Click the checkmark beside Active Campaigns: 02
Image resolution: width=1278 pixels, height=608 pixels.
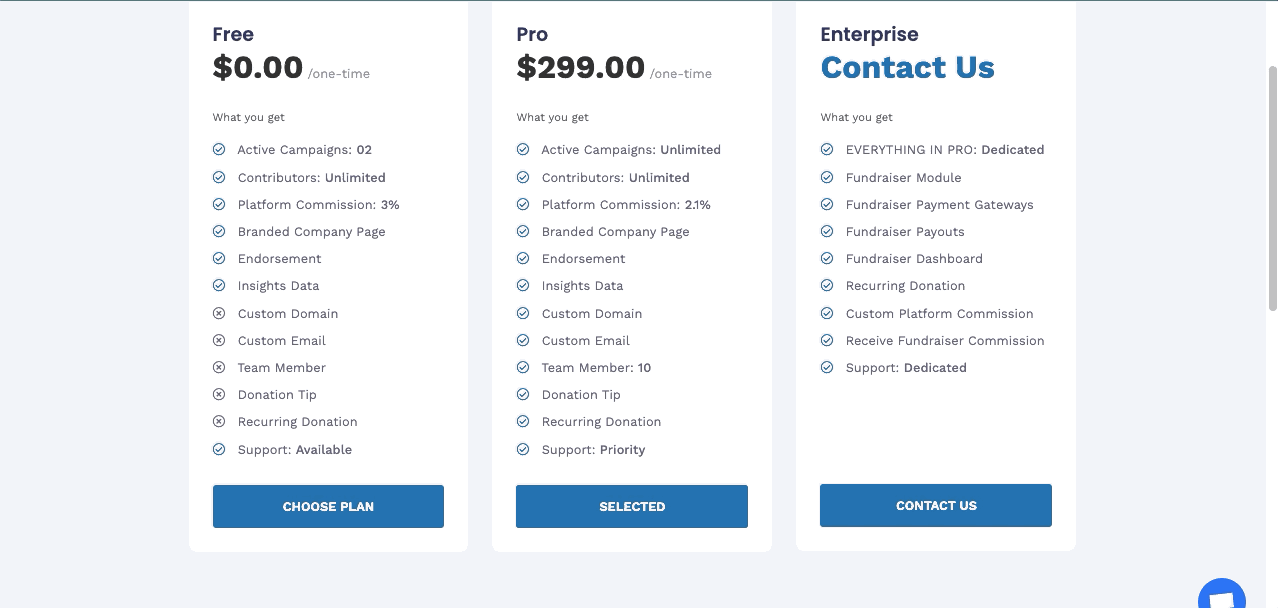[219, 149]
